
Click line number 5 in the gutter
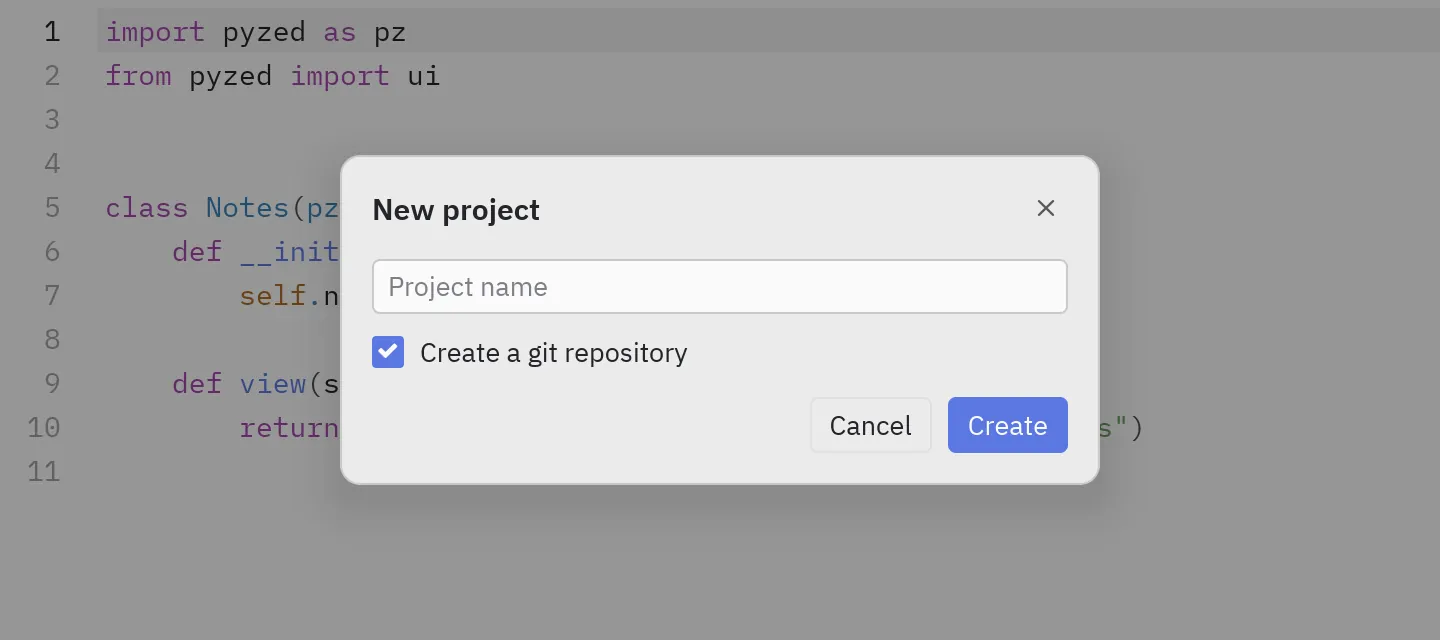(x=52, y=208)
